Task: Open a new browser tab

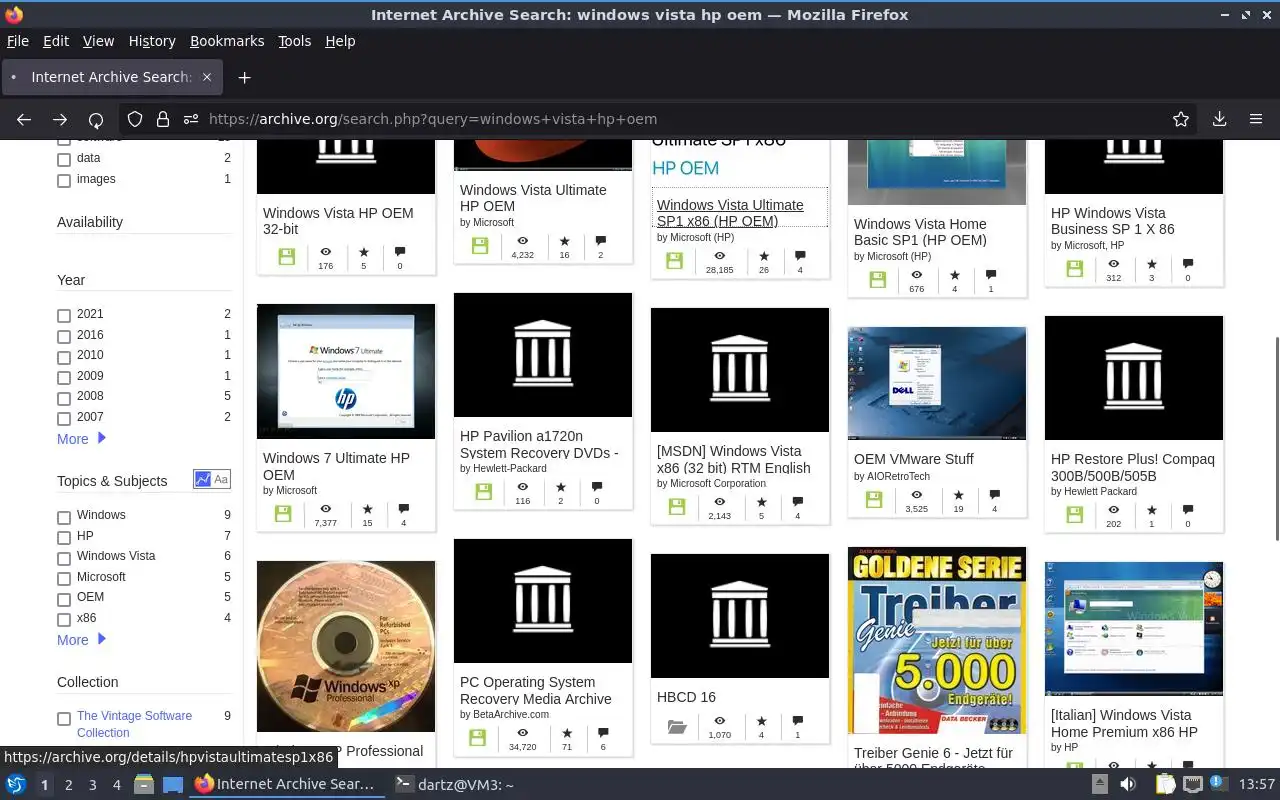Action: pos(244,77)
